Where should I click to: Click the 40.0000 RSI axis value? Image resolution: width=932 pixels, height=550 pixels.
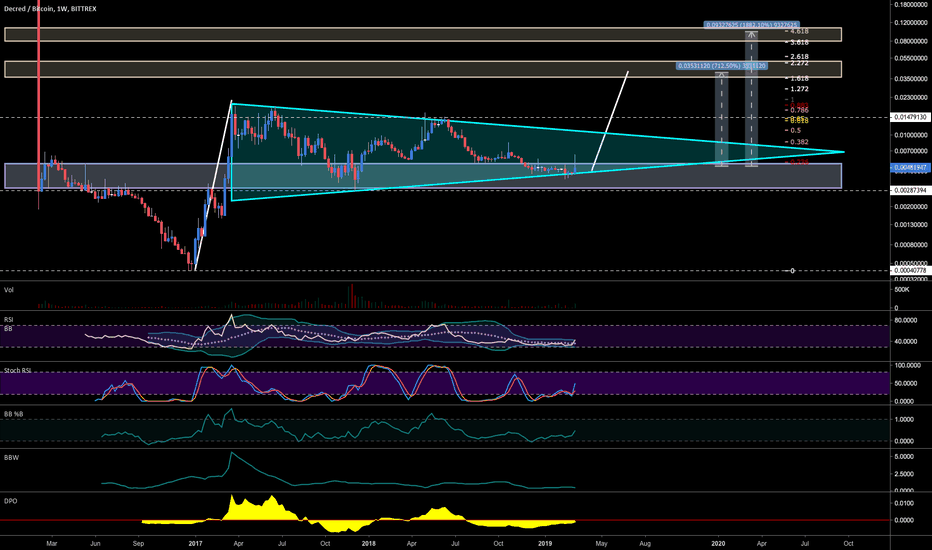click(x=905, y=342)
